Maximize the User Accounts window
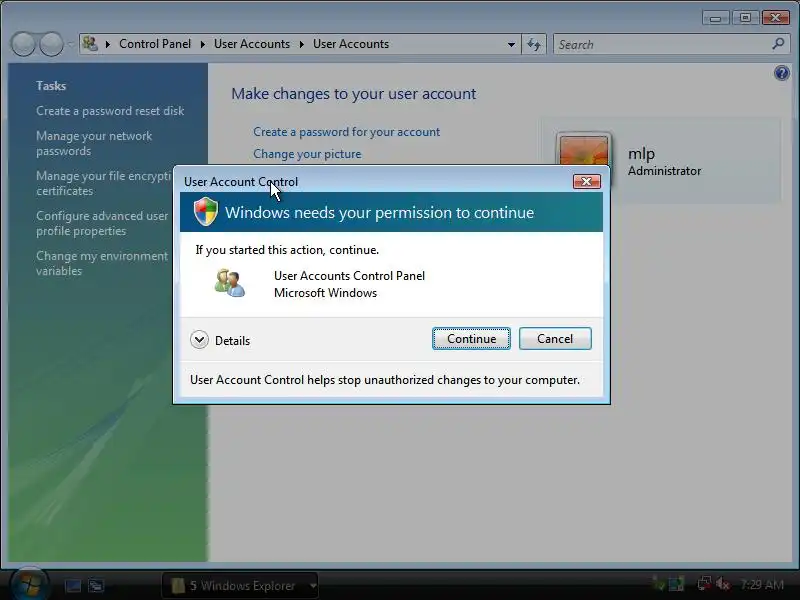The height and width of the screenshot is (600, 800). coord(745,18)
